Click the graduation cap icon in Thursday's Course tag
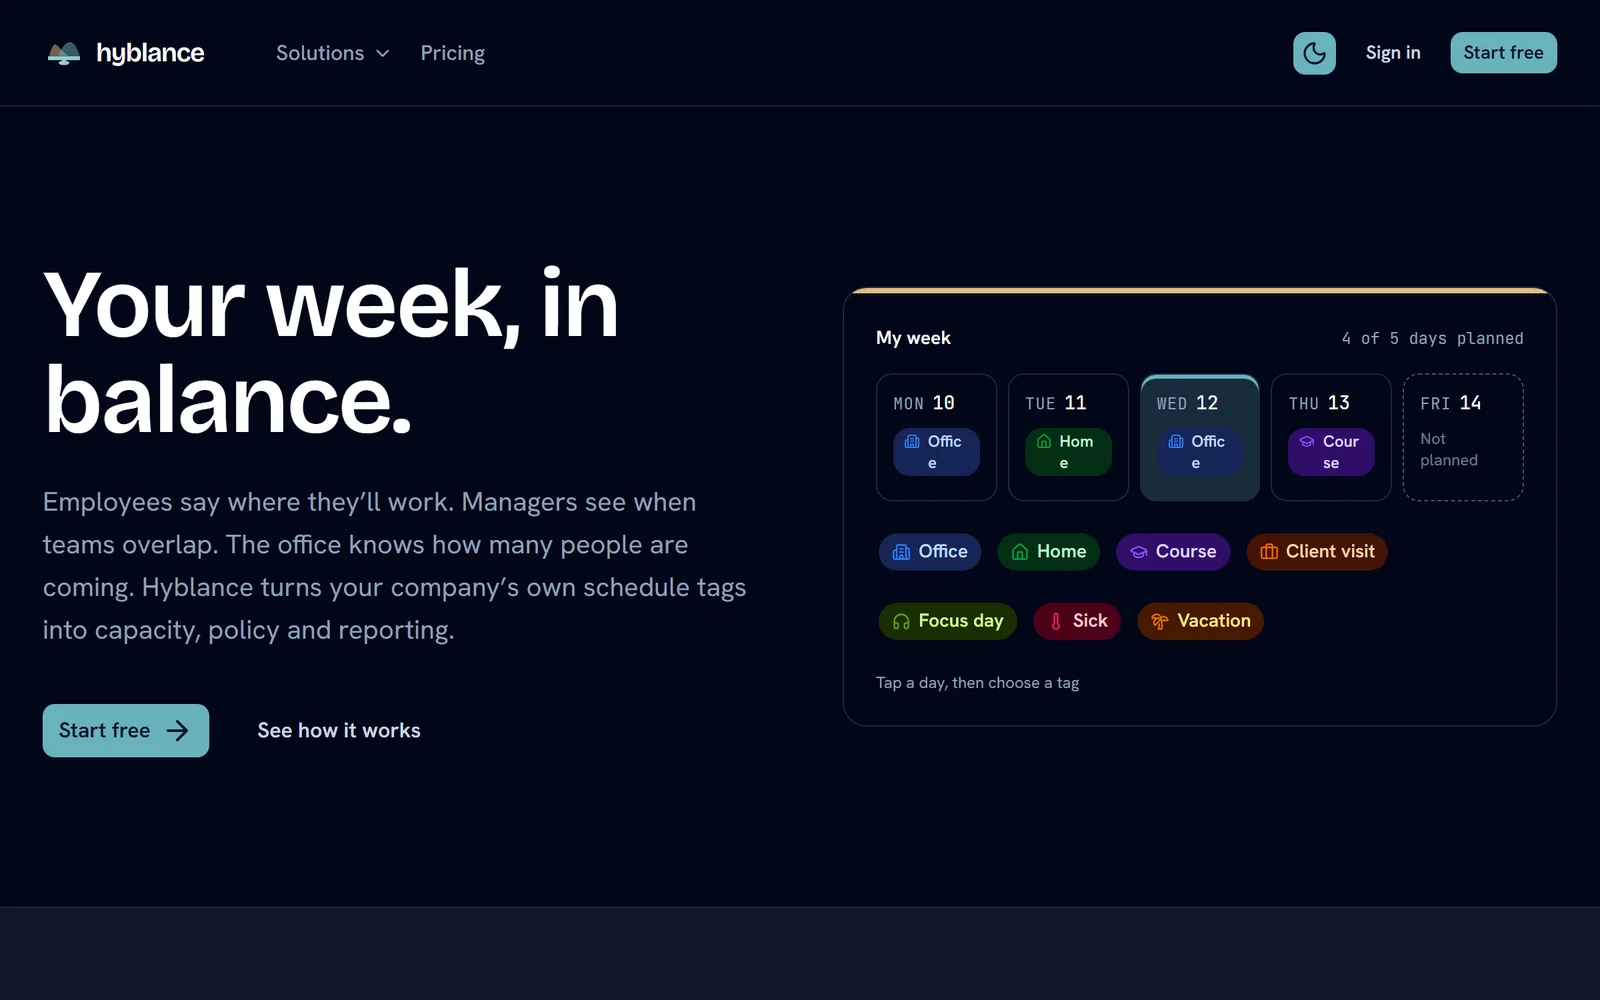 (x=1307, y=441)
